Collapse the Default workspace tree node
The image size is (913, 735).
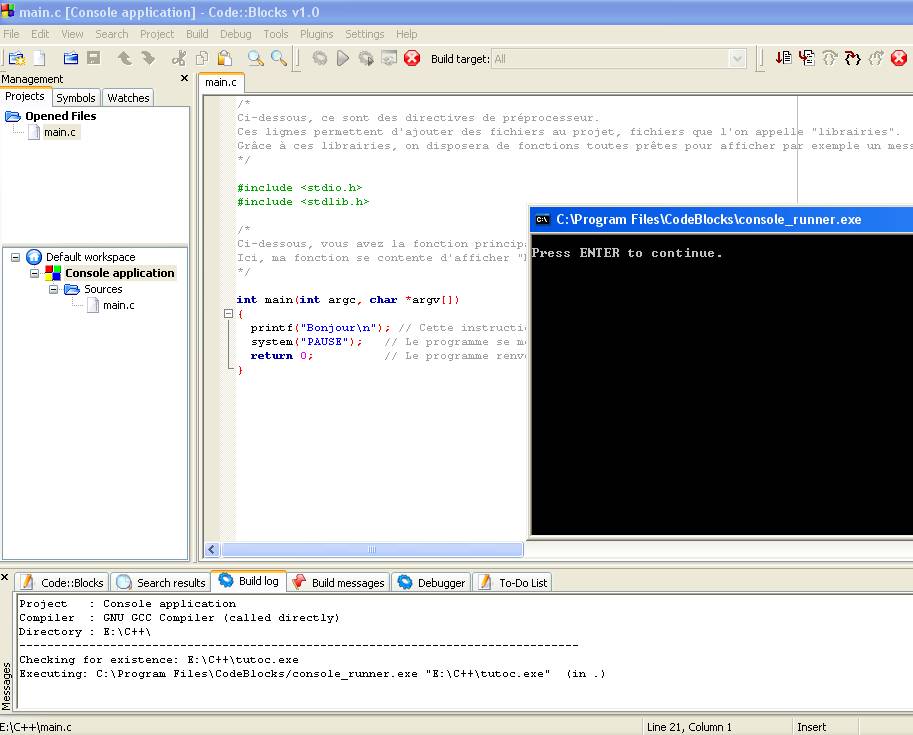[16, 257]
